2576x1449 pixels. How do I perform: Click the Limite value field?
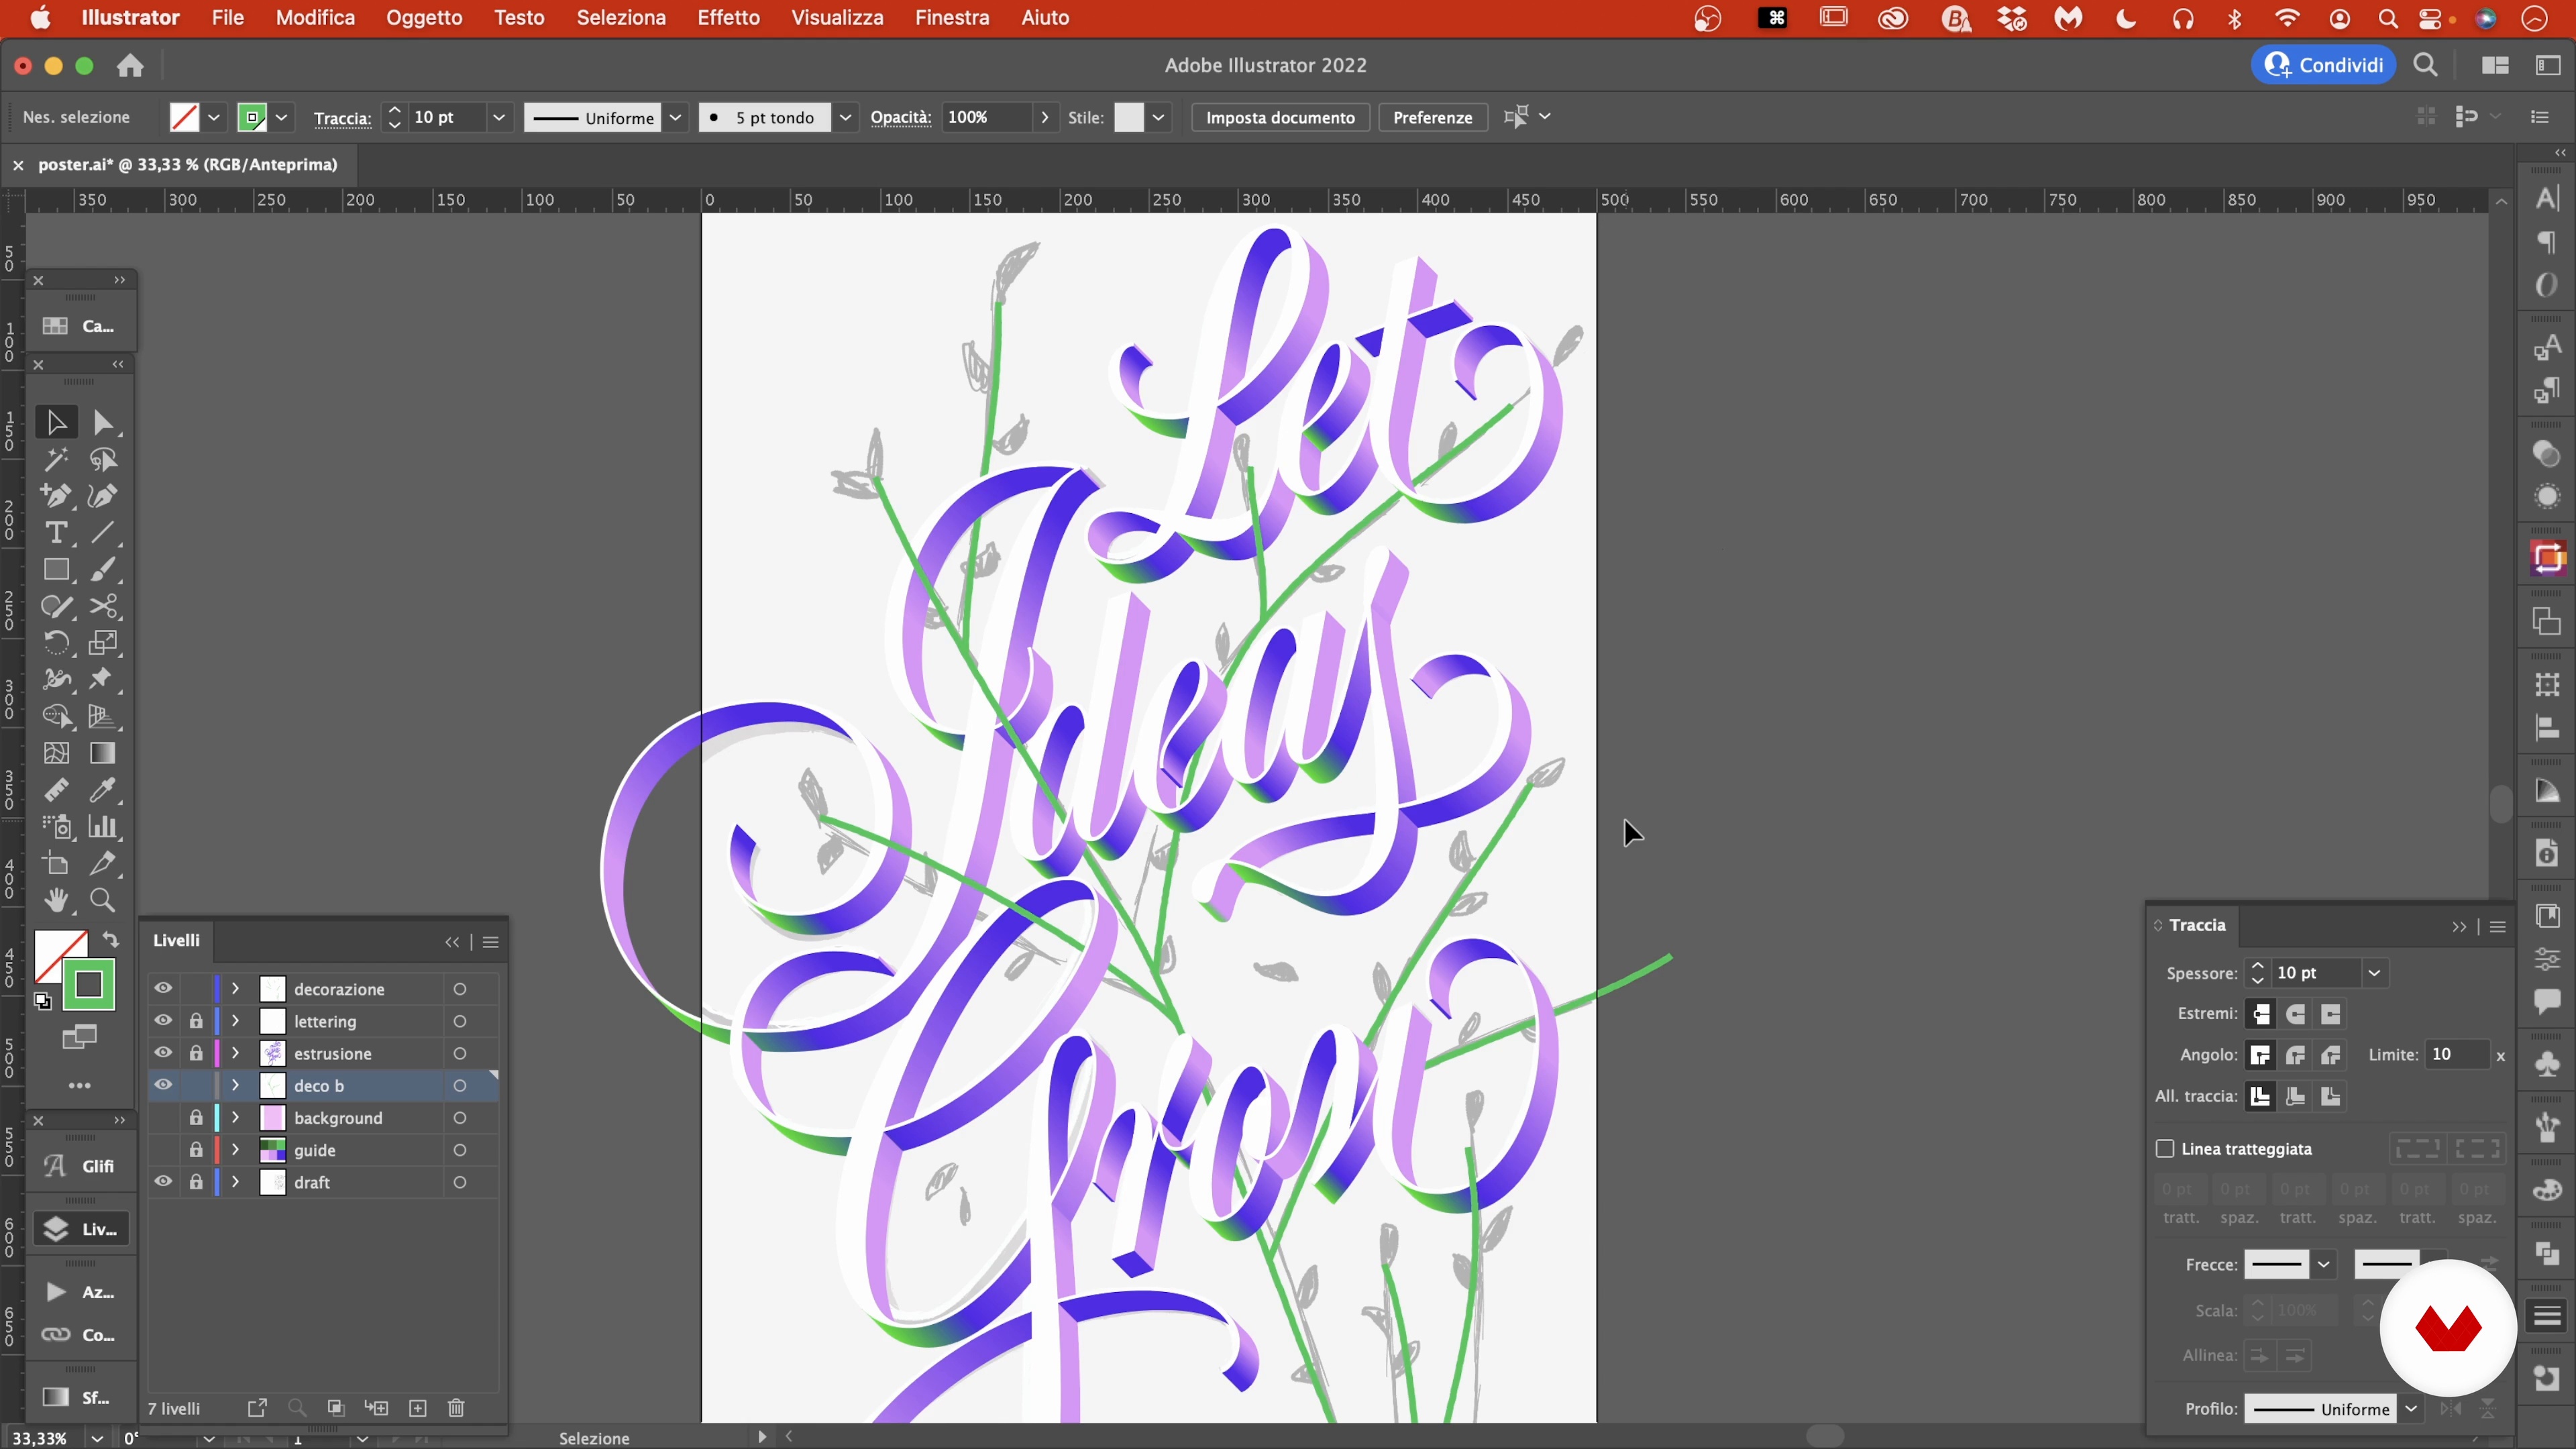[2456, 1054]
